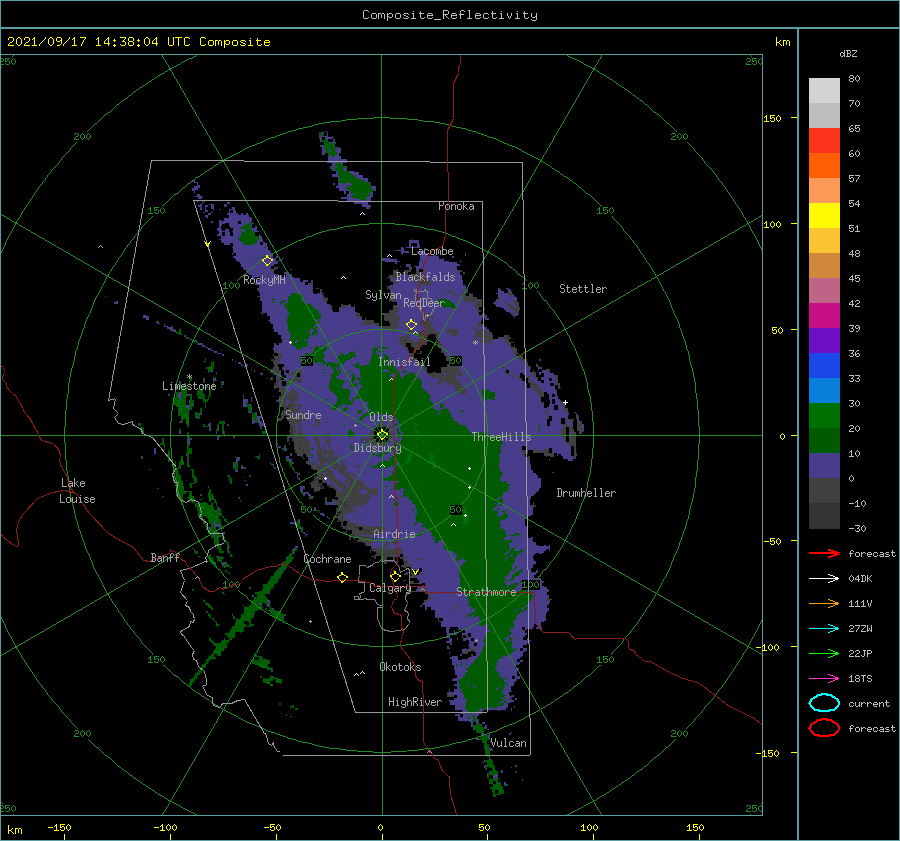The image size is (900, 841).
Task: Click the current legend text
Action: 869,703
